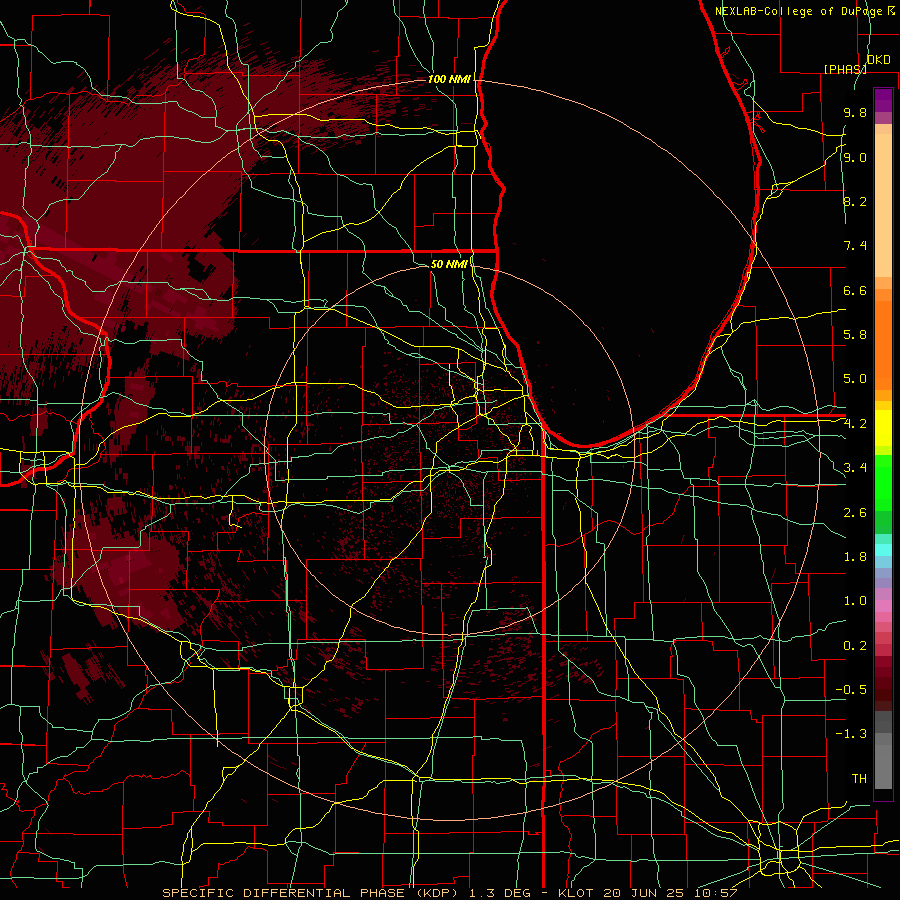Screen dimensions: 900x900
Task: Click the 5.0 legend value
Action: click(855, 379)
